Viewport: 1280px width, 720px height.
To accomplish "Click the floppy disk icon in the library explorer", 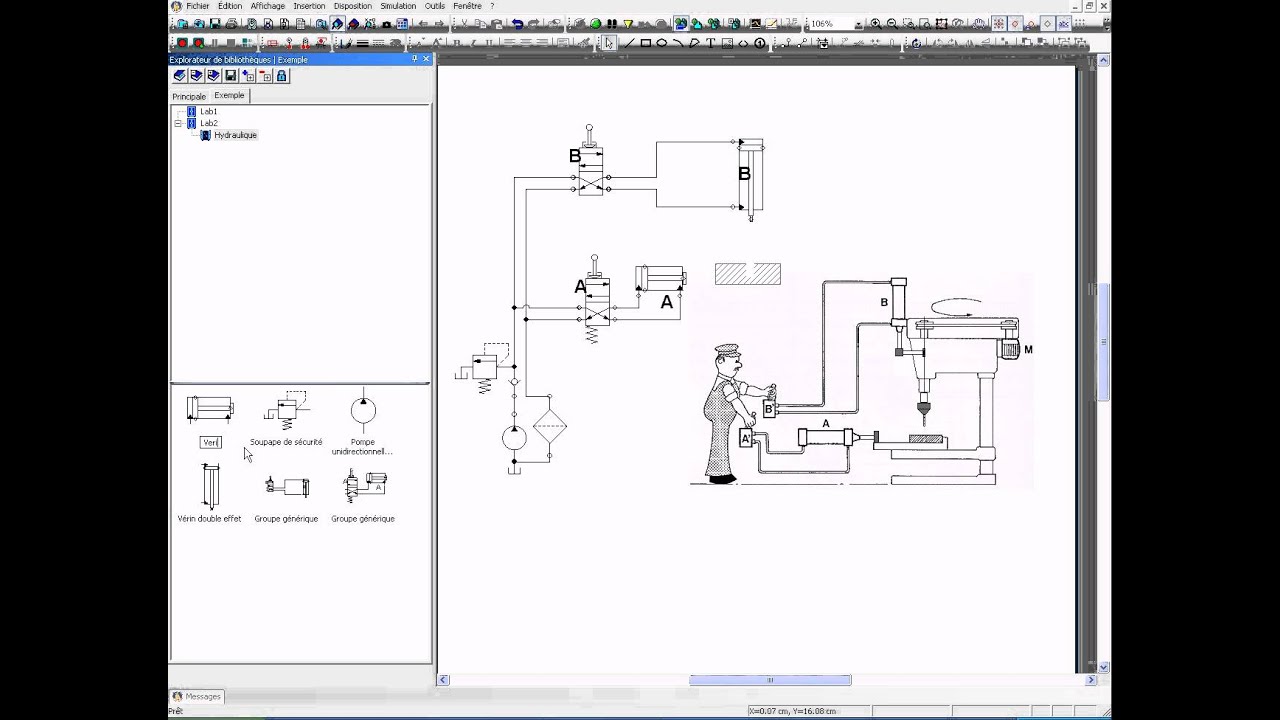I will [231, 75].
